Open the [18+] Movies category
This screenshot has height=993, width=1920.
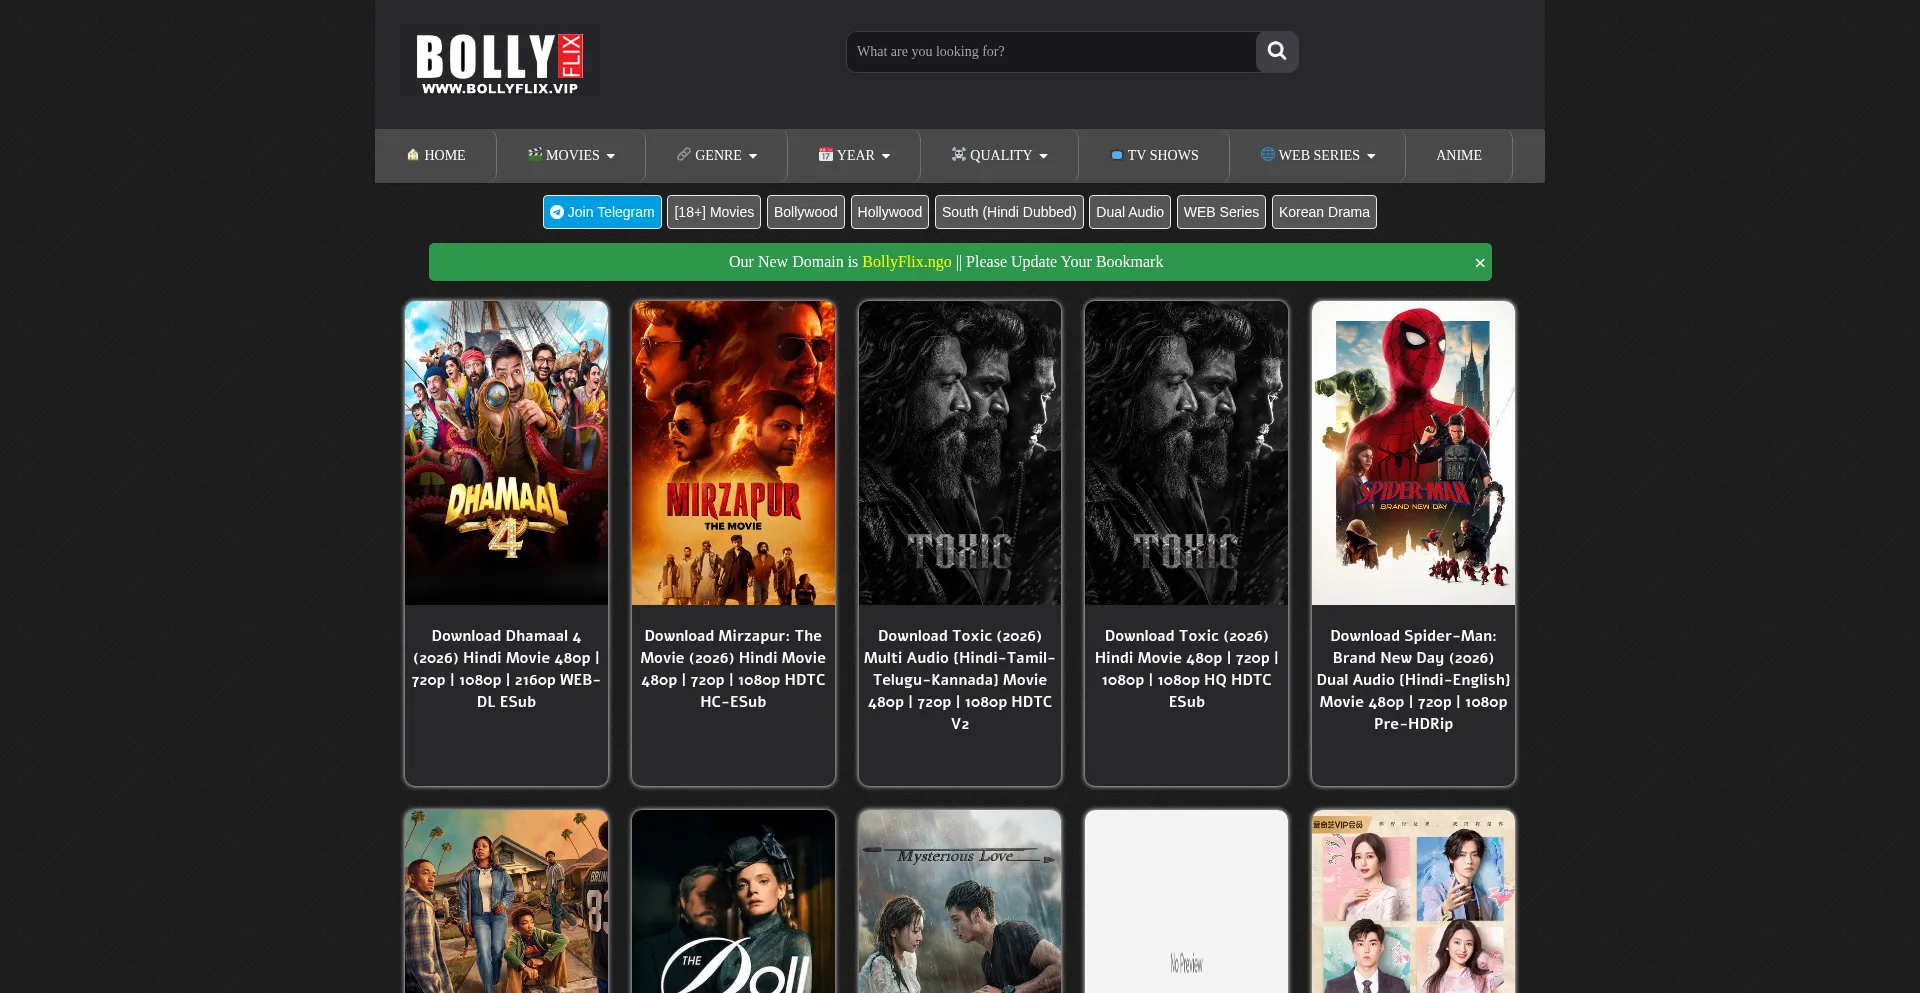point(714,212)
